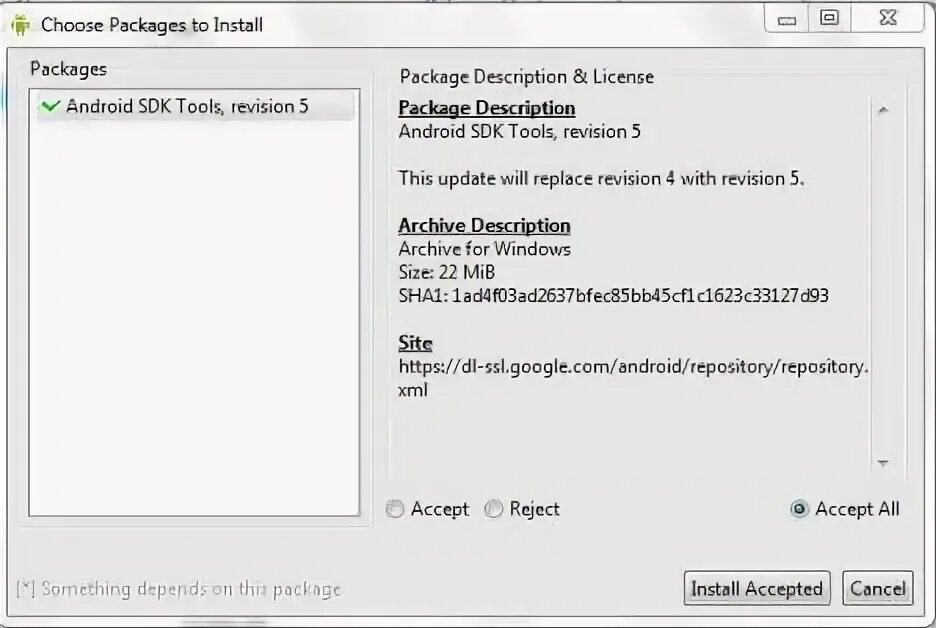The height and width of the screenshot is (628, 936).
Task: Click the Android robot icon in title bar
Action: 20,25
